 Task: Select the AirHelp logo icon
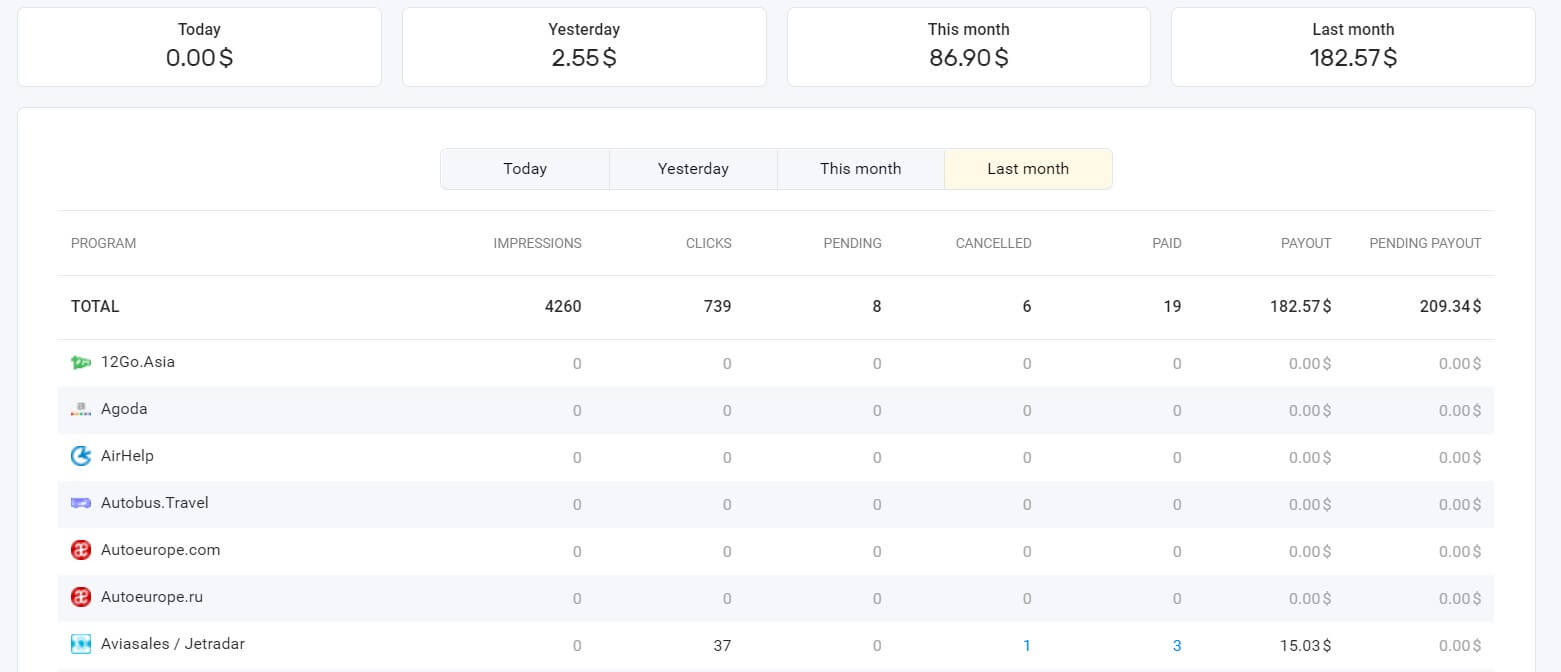click(80, 456)
